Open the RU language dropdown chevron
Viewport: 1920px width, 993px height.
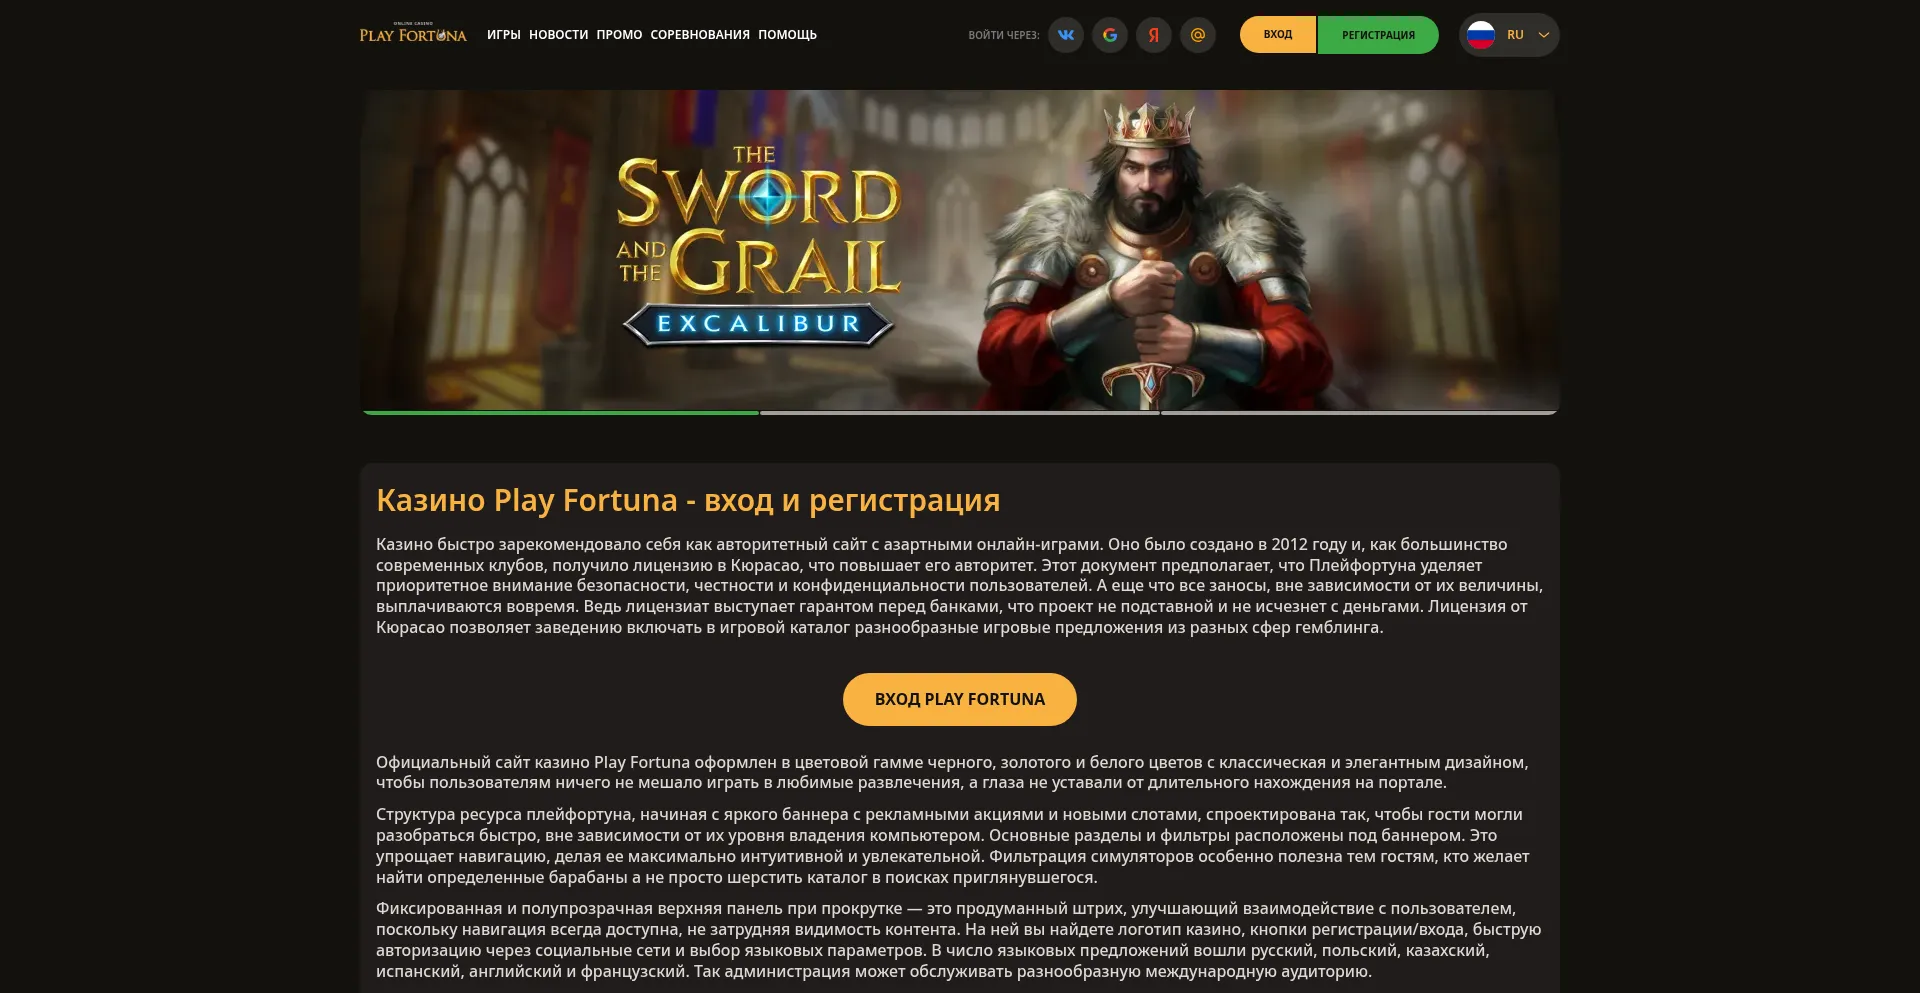pos(1543,35)
